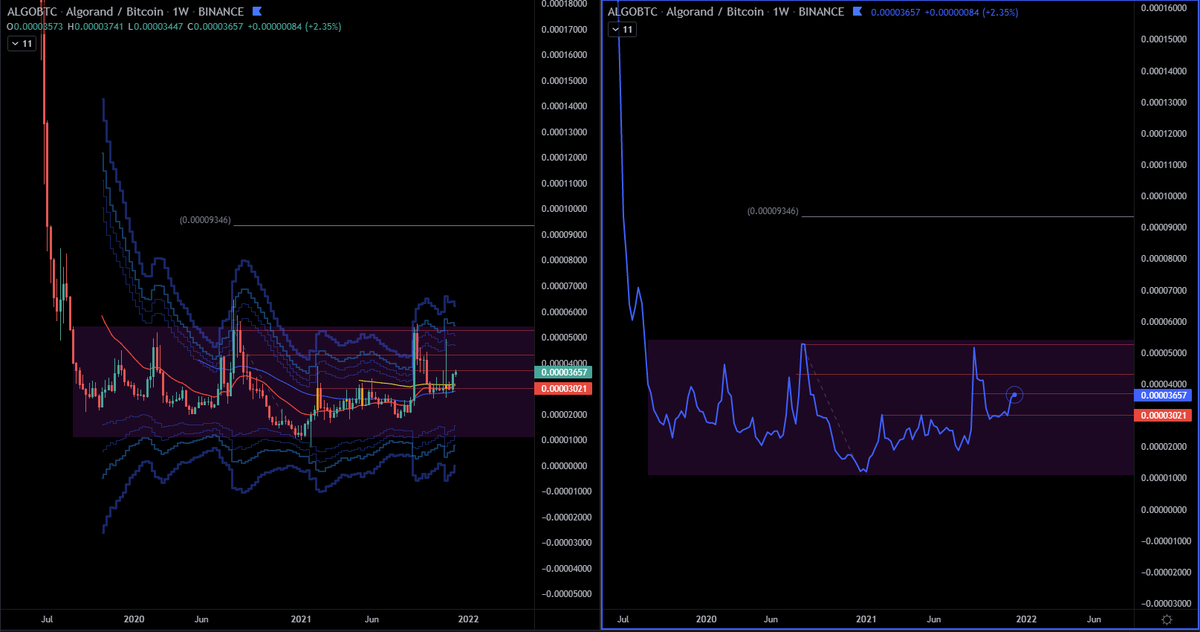Viewport: 1200px width, 632px height.
Task: Click the 0.00000000 price level on right axis
Action: (1165, 509)
